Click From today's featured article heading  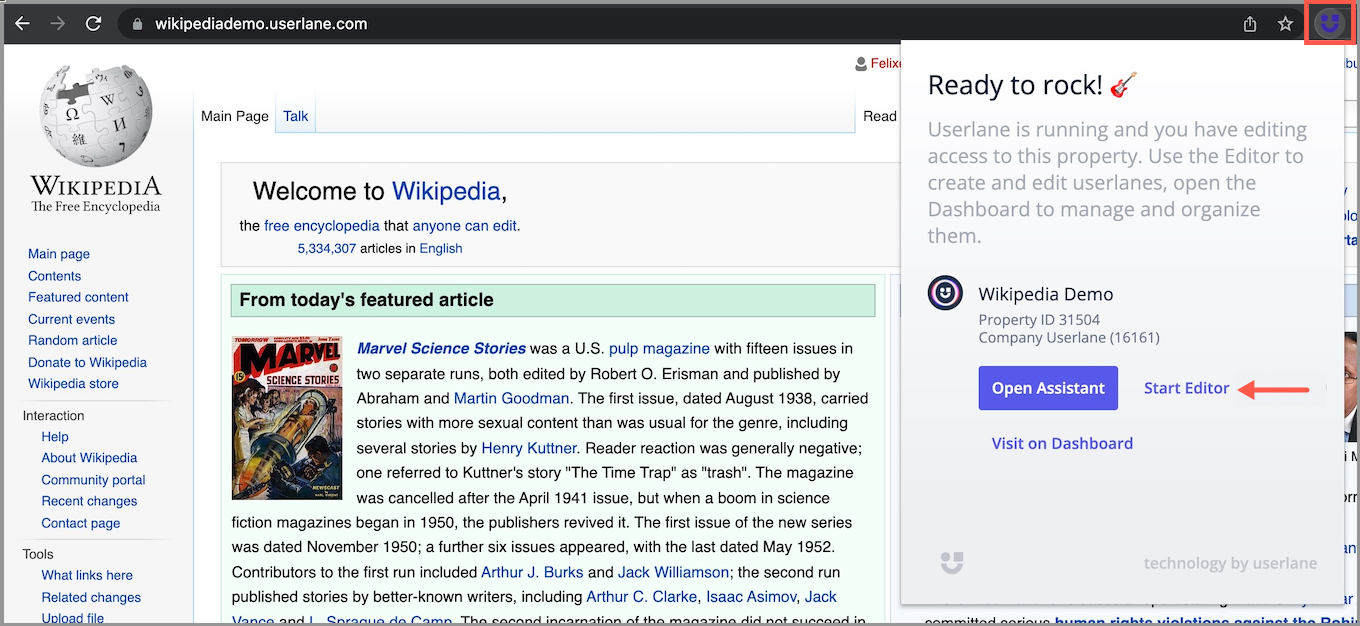(366, 300)
